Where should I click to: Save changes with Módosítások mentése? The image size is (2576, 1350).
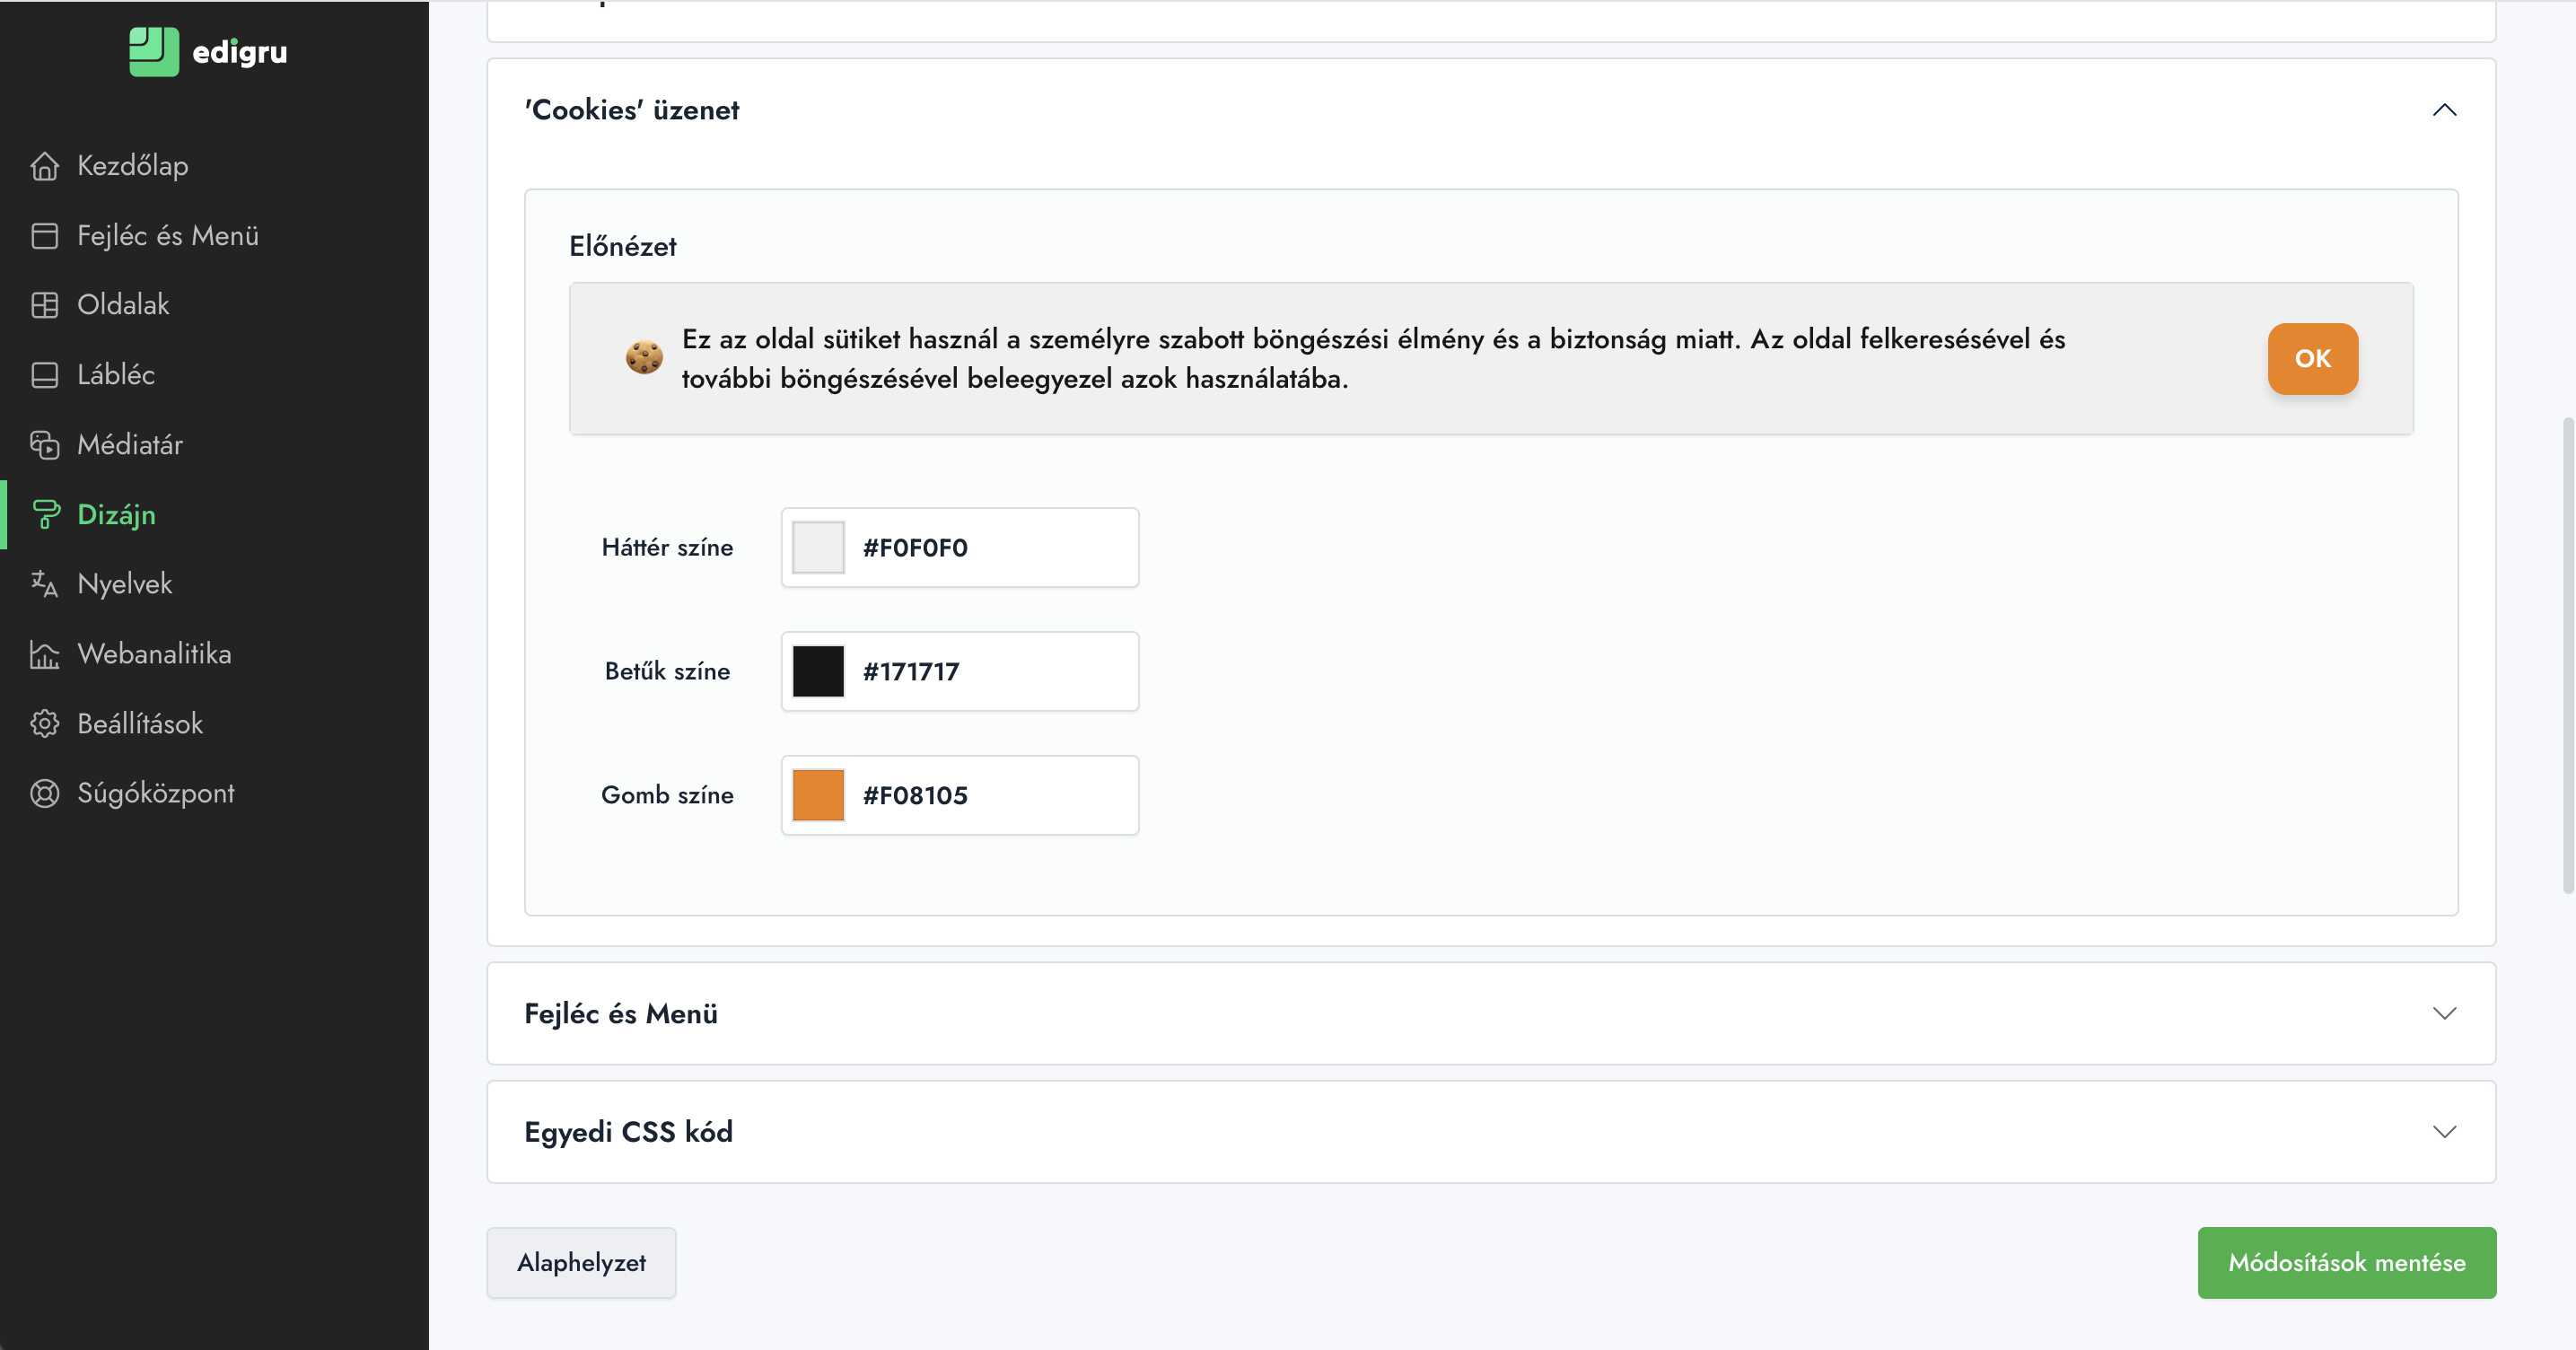pos(2346,1262)
